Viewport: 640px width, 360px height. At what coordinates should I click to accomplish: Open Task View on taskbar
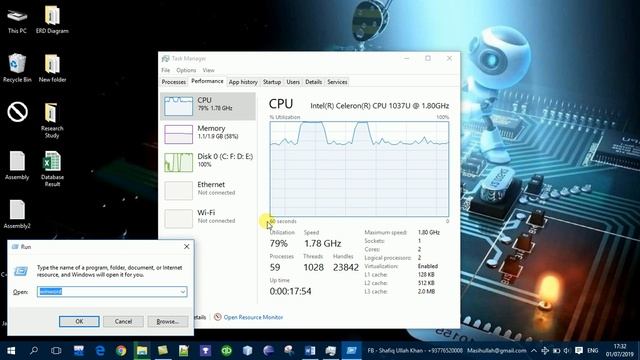(56, 351)
